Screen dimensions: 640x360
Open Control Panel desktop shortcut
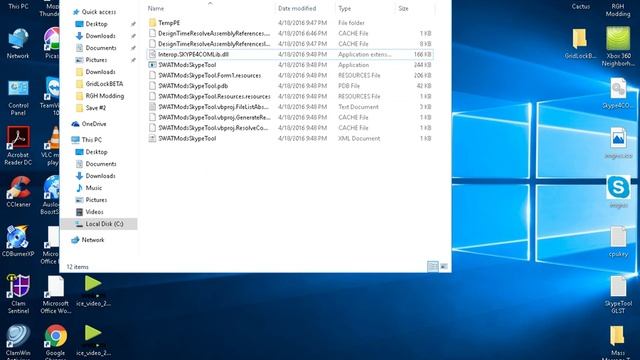pyautogui.click(x=18, y=98)
